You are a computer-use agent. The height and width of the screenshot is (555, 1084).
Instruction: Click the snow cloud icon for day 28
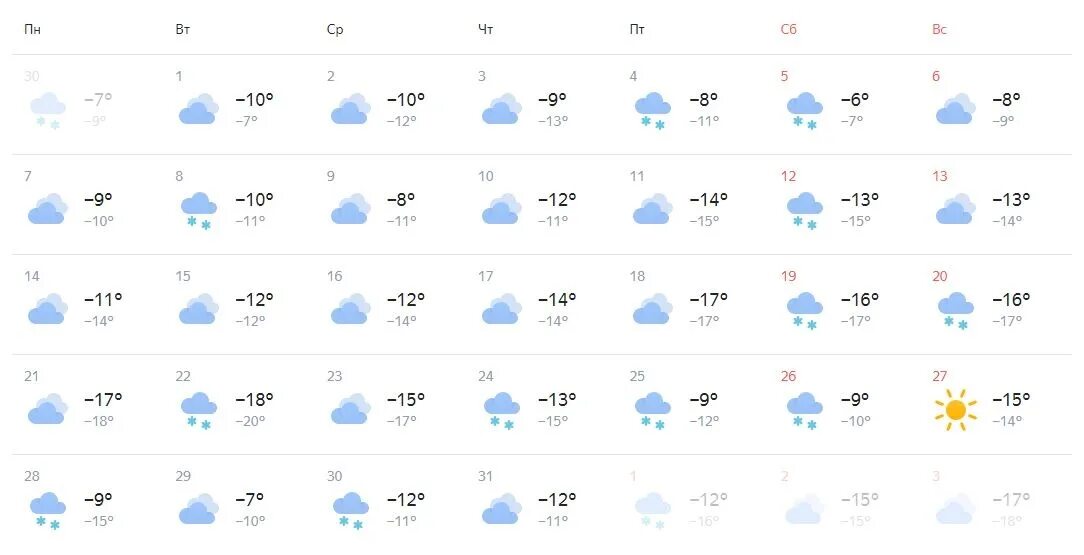[47, 511]
